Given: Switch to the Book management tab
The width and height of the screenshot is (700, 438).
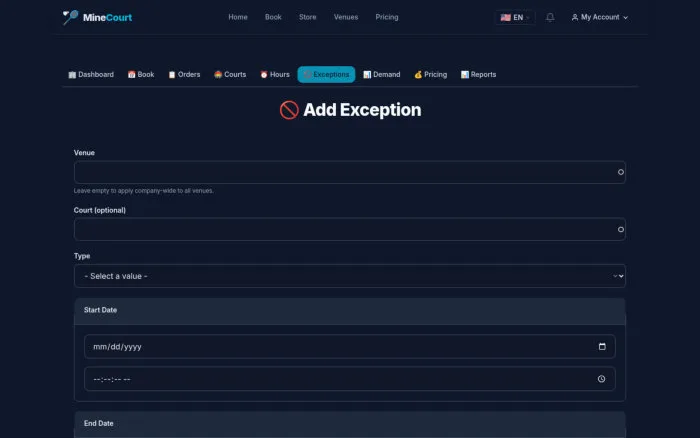Looking at the screenshot, I should tap(141, 75).
